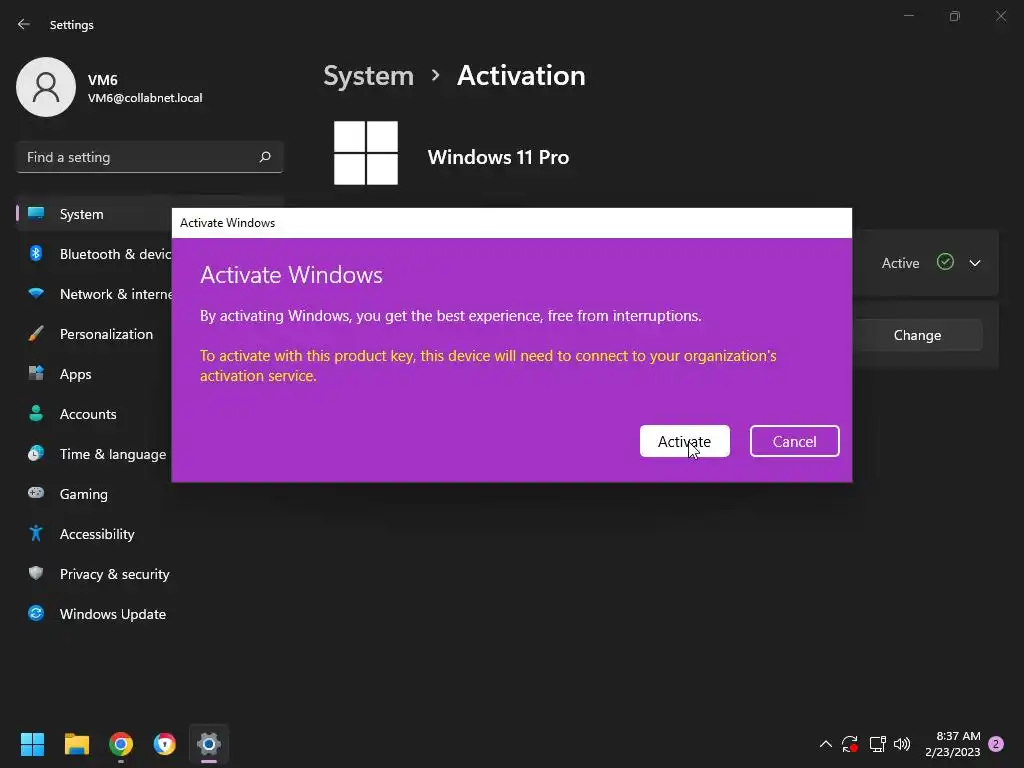Image resolution: width=1024 pixels, height=768 pixels.
Task: Click the VM6@collabnet.local account text
Action: coord(145,98)
